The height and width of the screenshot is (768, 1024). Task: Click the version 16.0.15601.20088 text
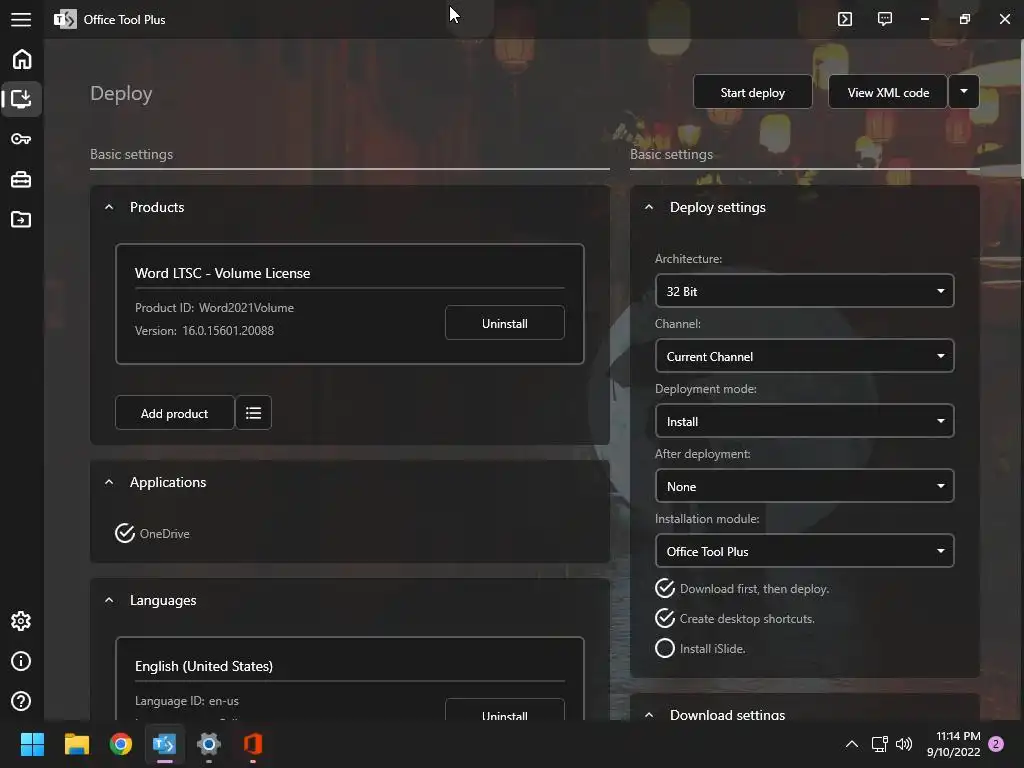(x=204, y=330)
